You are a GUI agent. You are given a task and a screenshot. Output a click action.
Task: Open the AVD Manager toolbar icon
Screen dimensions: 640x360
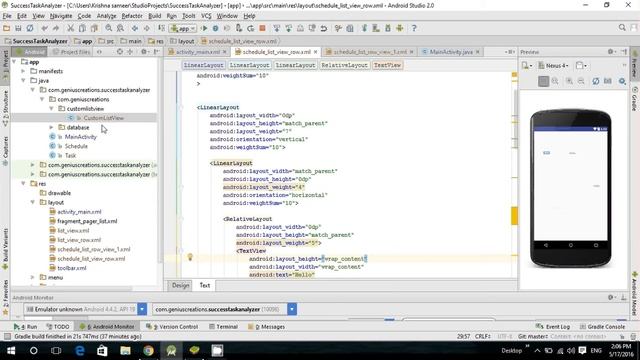[x=376, y=28]
